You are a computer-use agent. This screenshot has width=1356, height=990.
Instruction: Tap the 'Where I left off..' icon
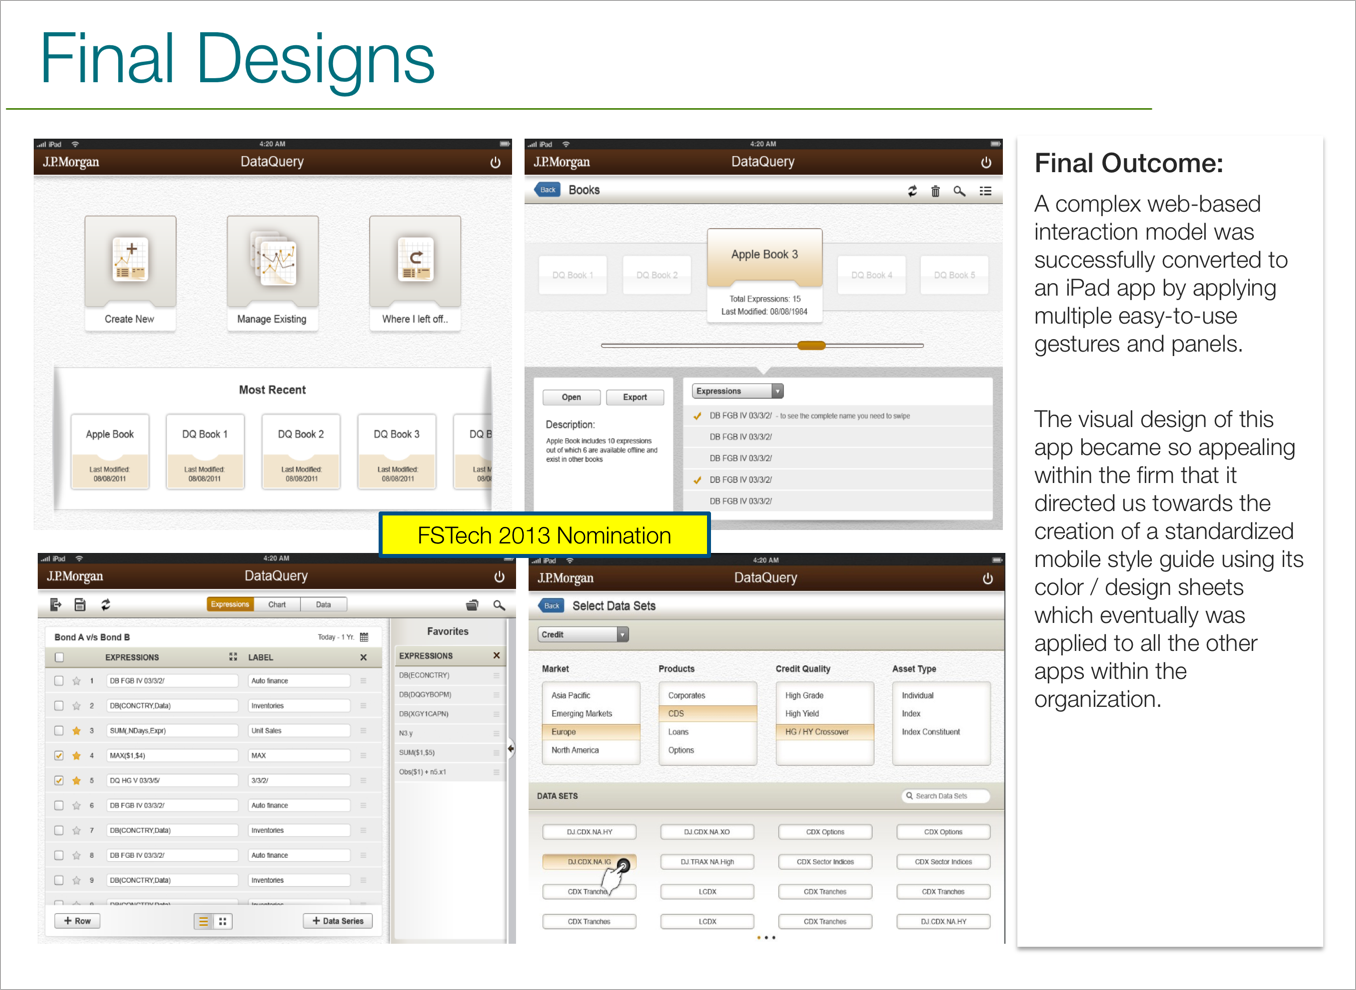[415, 260]
